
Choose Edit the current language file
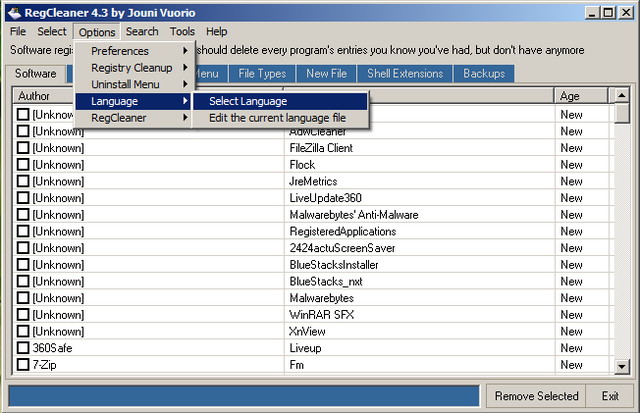click(x=280, y=118)
